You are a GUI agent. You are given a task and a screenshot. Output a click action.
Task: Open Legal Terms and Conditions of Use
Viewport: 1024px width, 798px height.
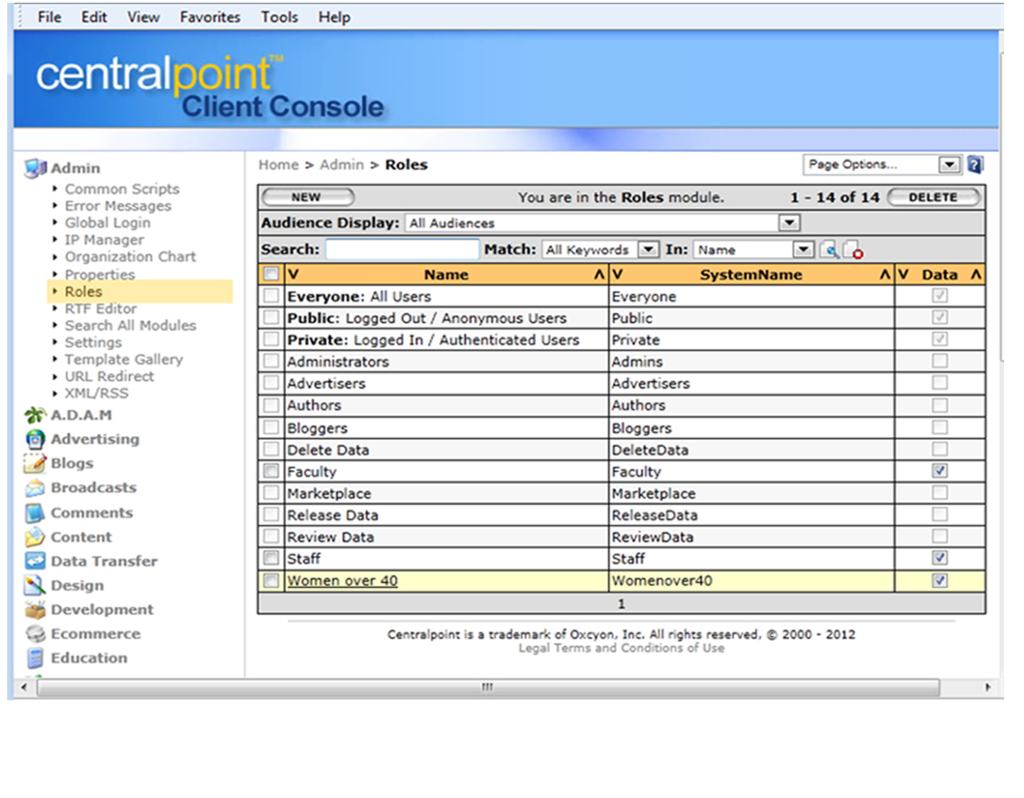click(622, 648)
